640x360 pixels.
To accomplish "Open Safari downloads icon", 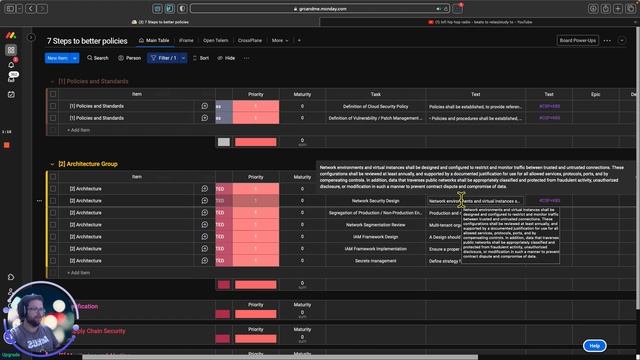I will 593,8.
